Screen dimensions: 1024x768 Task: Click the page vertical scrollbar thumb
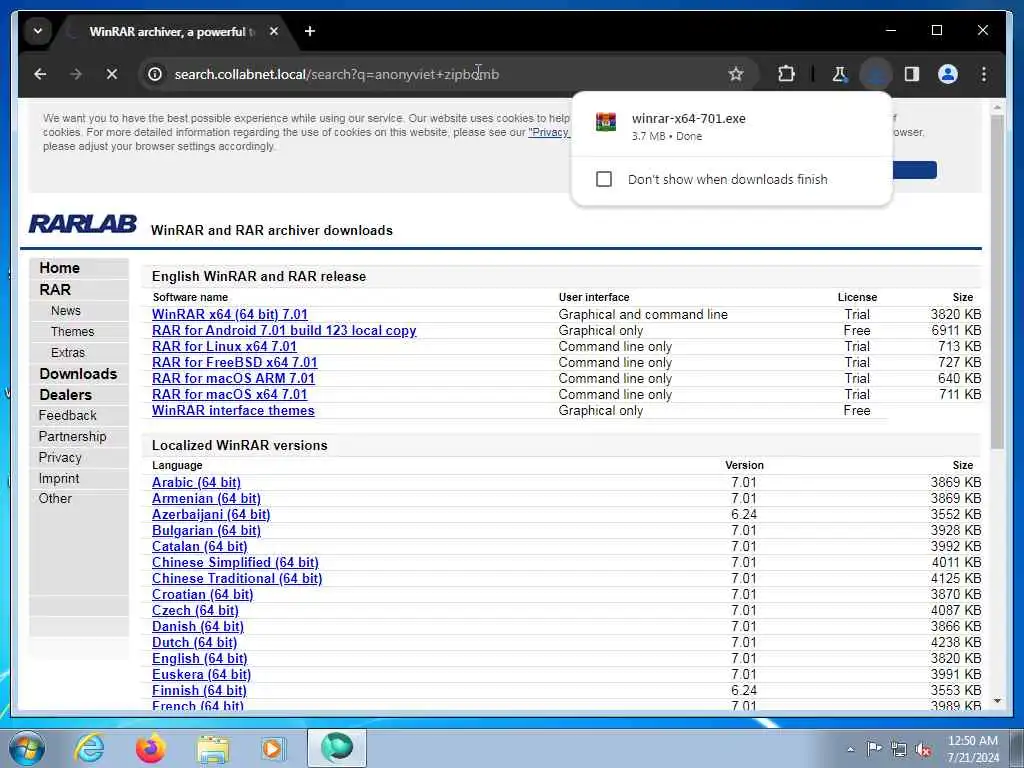(997, 282)
